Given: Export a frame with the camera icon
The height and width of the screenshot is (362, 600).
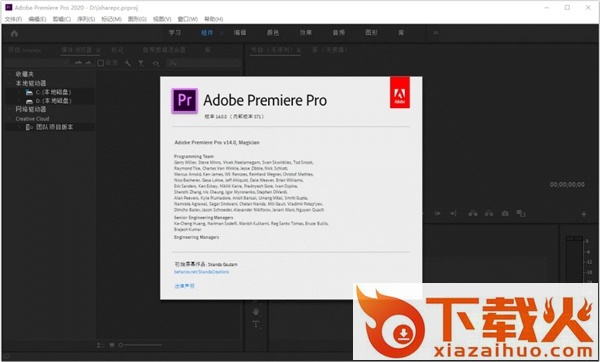Looking at the screenshot, I should coord(505,214).
